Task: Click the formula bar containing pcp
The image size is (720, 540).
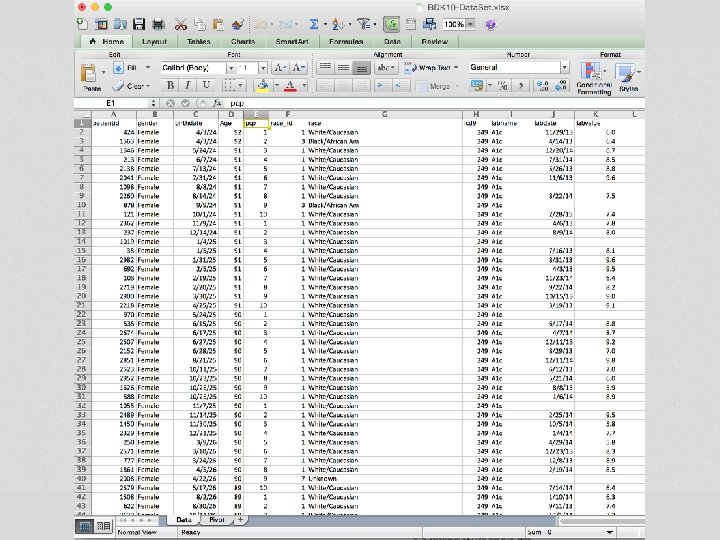Action: [435, 103]
